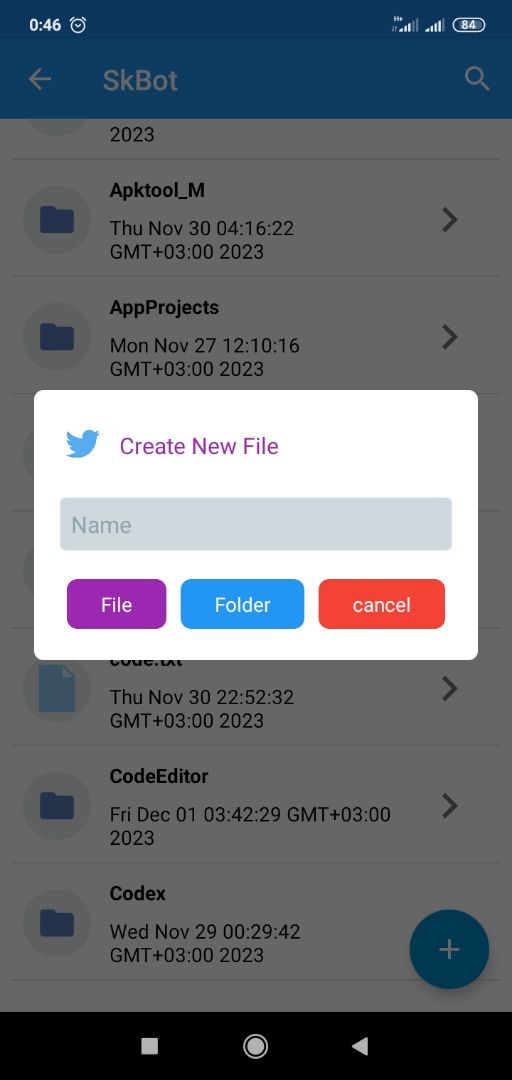Tap the plus floating action button
The width and height of the screenshot is (512, 1080).
point(449,949)
